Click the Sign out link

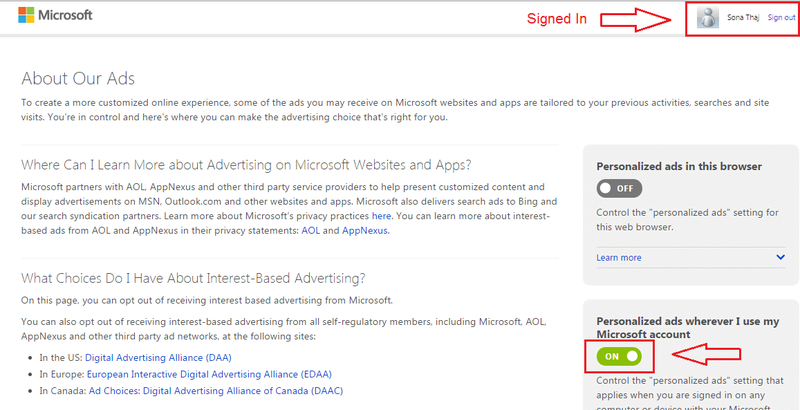click(781, 18)
